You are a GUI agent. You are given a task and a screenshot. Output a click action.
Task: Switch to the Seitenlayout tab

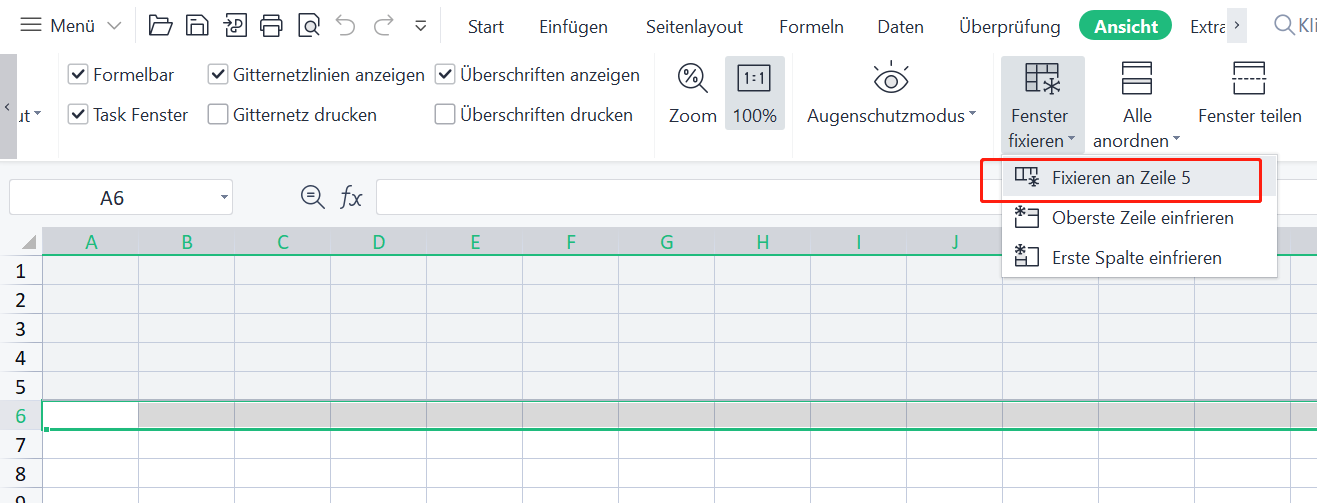click(x=693, y=27)
